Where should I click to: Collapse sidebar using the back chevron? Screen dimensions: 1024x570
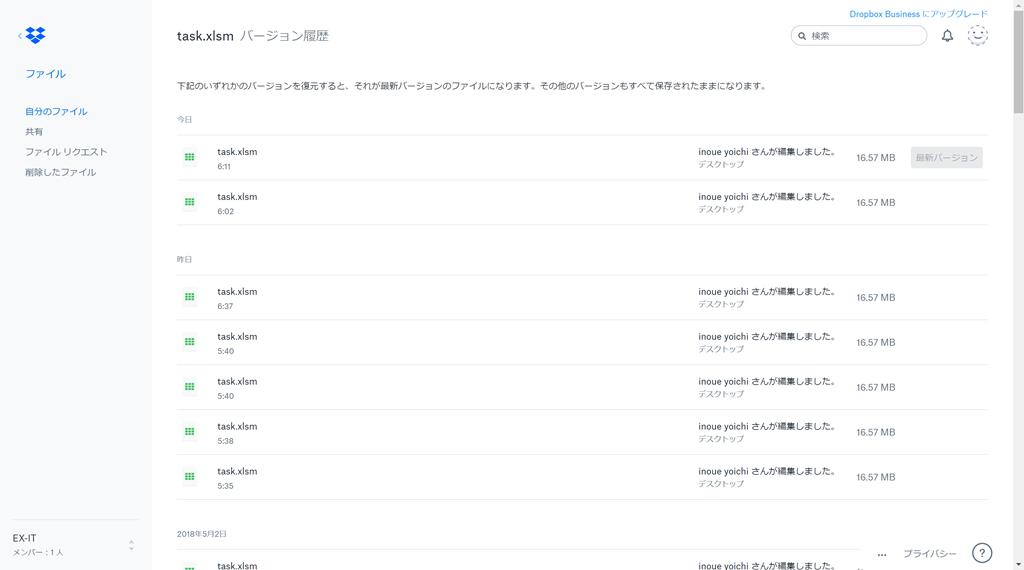[19, 36]
